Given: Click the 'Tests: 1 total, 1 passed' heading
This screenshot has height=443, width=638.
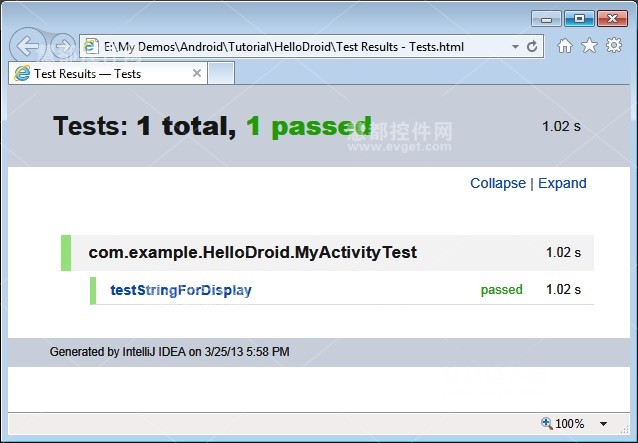Looking at the screenshot, I should 212,126.
